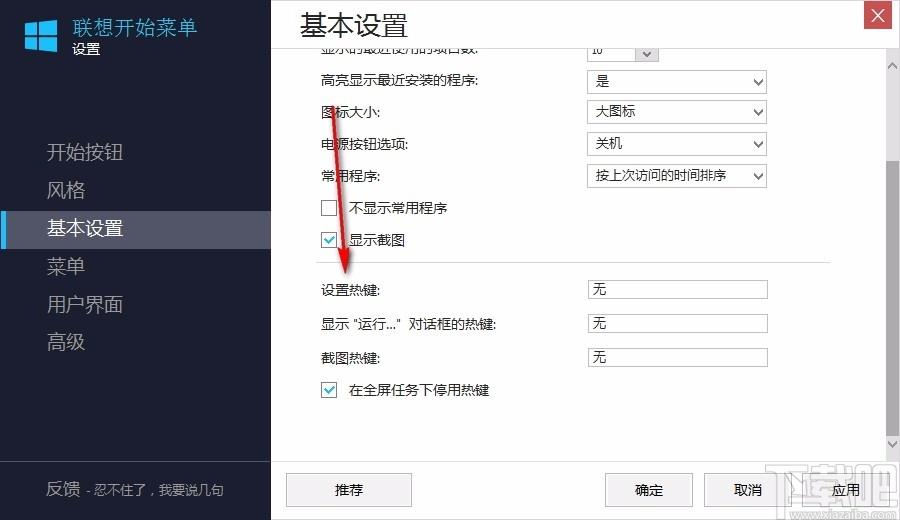The width and height of the screenshot is (900, 520).
Task: Click the vertical scrollbar thumb
Action: pyautogui.click(x=893, y=298)
